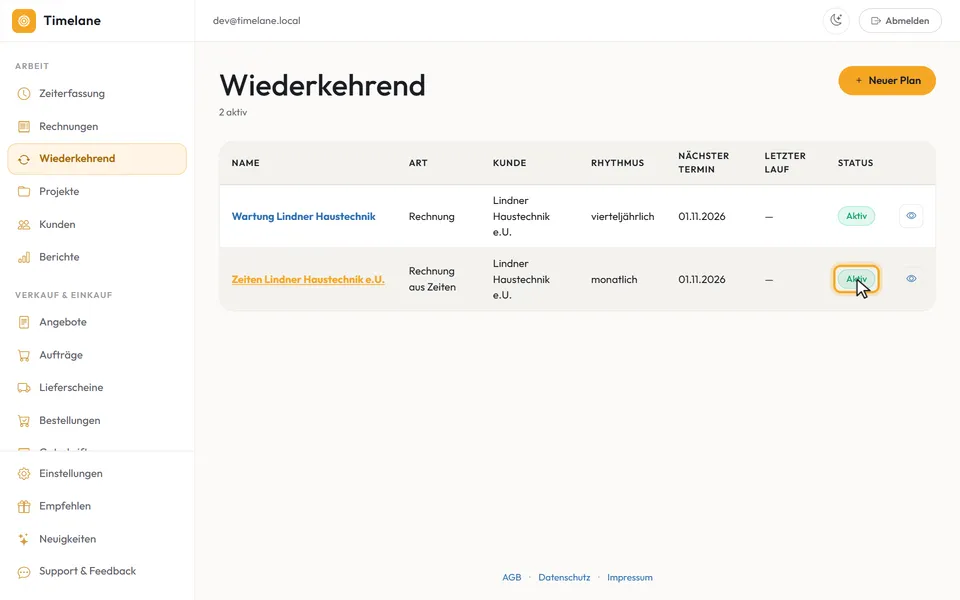
Task: Open Empfehlen in the sidebar
Action: (x=97, y=506)
